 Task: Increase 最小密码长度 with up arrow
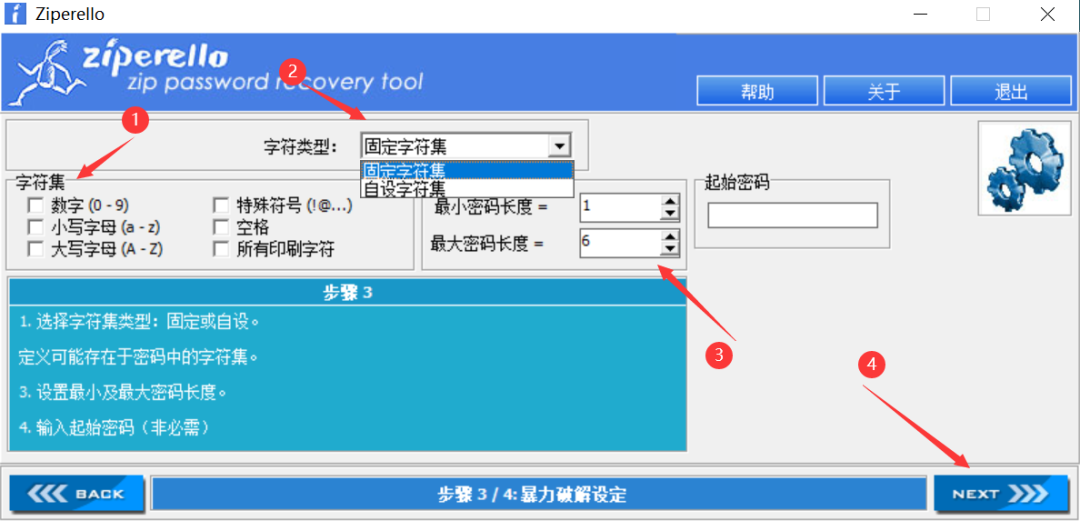pos(670,200)
